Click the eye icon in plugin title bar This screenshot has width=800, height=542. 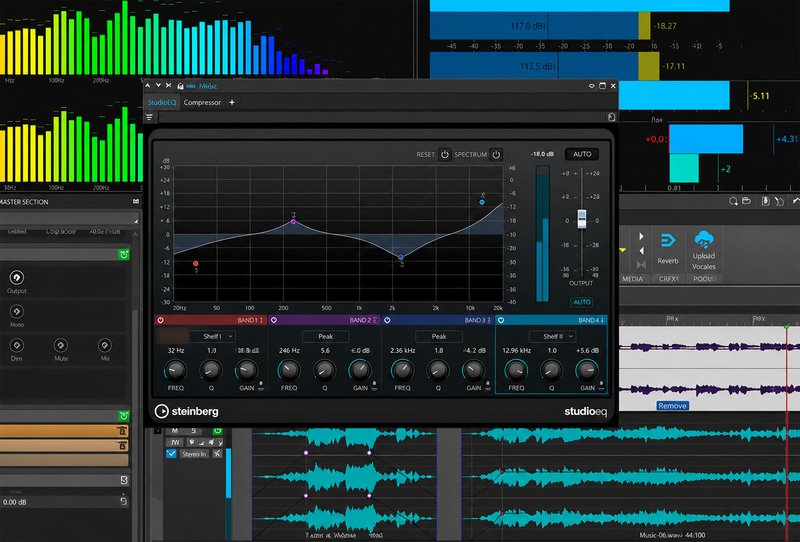pos(591,86)
